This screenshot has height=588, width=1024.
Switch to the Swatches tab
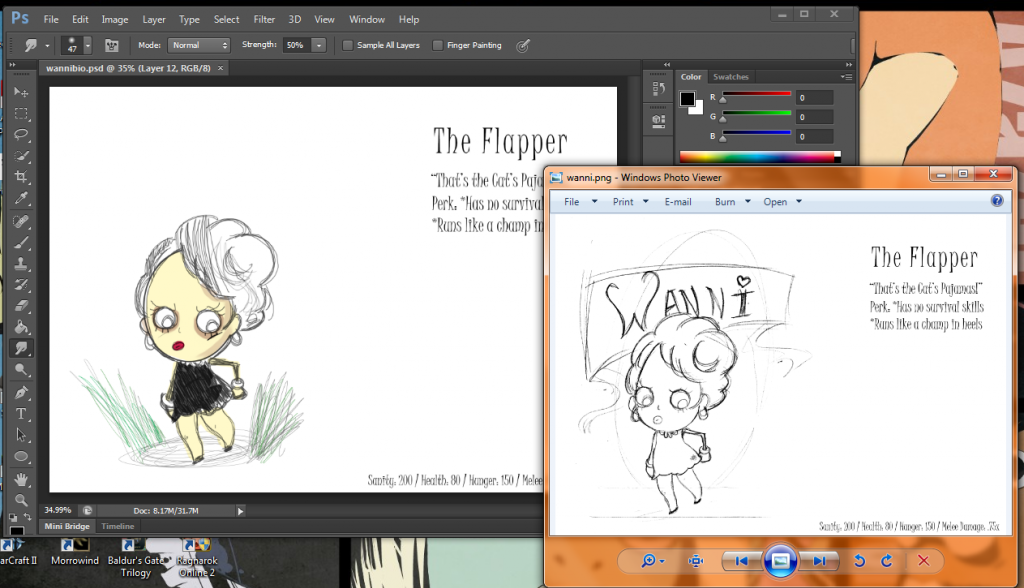pos(730,77)
